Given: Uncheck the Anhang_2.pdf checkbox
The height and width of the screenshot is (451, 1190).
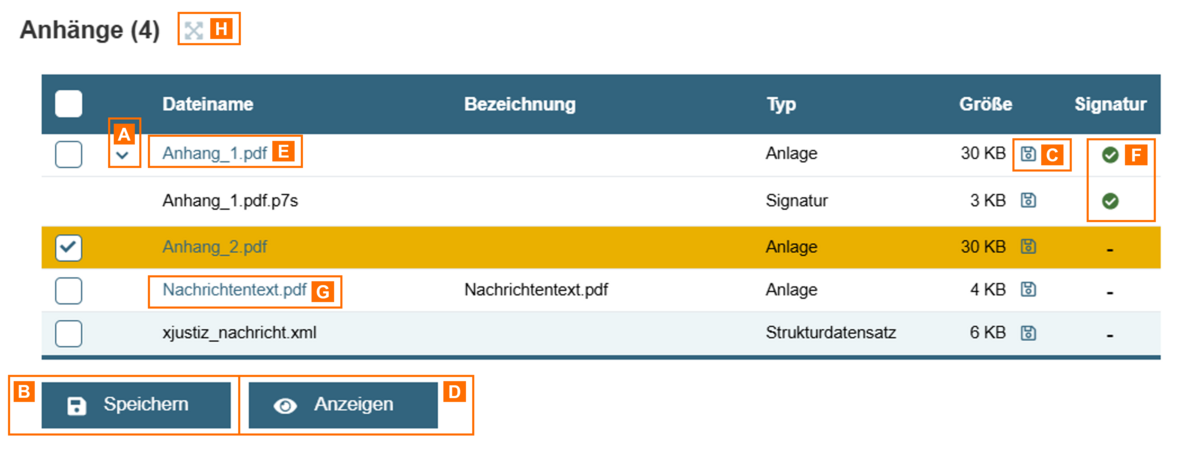Looking at the screenshot, I should tap(68, 248).
